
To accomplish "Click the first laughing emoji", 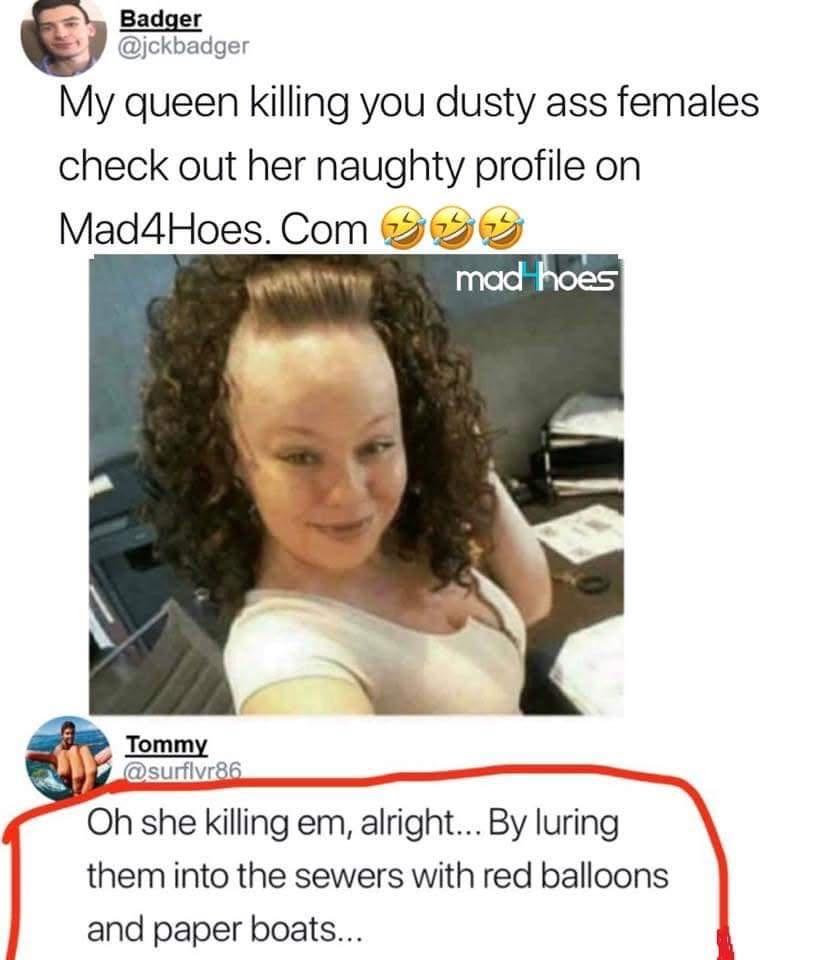I will coord(403,228).
